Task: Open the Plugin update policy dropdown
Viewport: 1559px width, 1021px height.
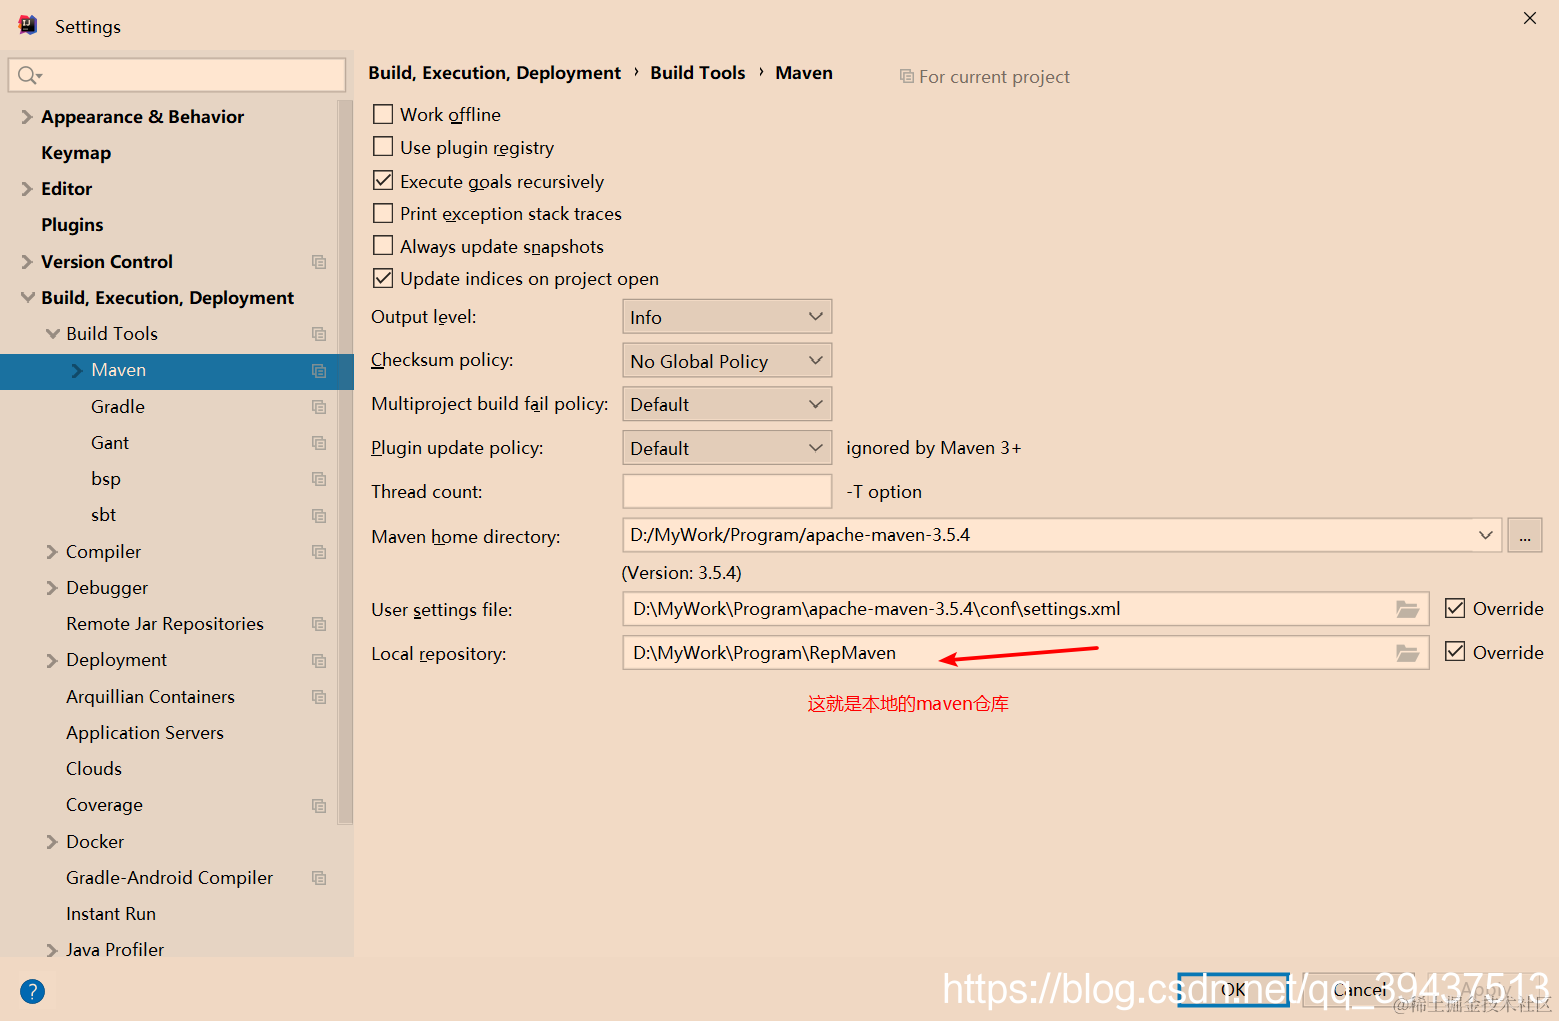Action: coord(727,448)
